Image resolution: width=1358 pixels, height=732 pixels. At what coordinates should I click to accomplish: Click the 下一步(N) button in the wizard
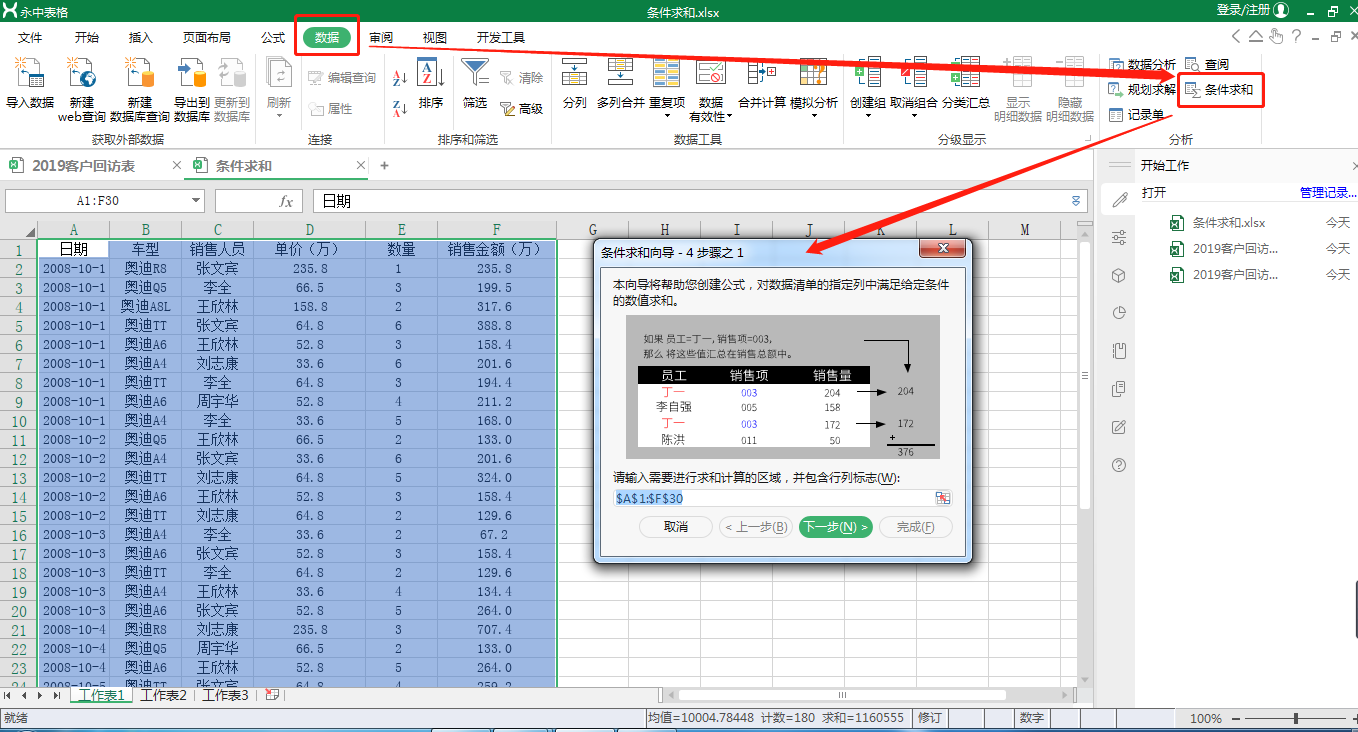click(835, 527)
